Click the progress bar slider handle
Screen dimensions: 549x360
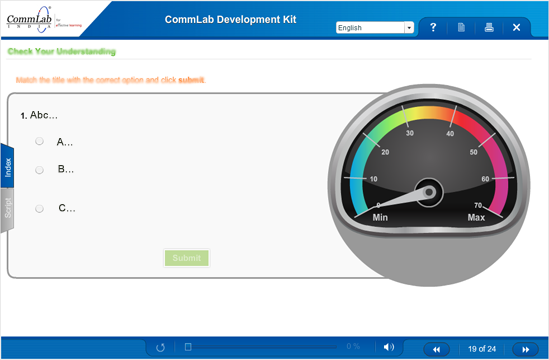[x=188, y=347]
